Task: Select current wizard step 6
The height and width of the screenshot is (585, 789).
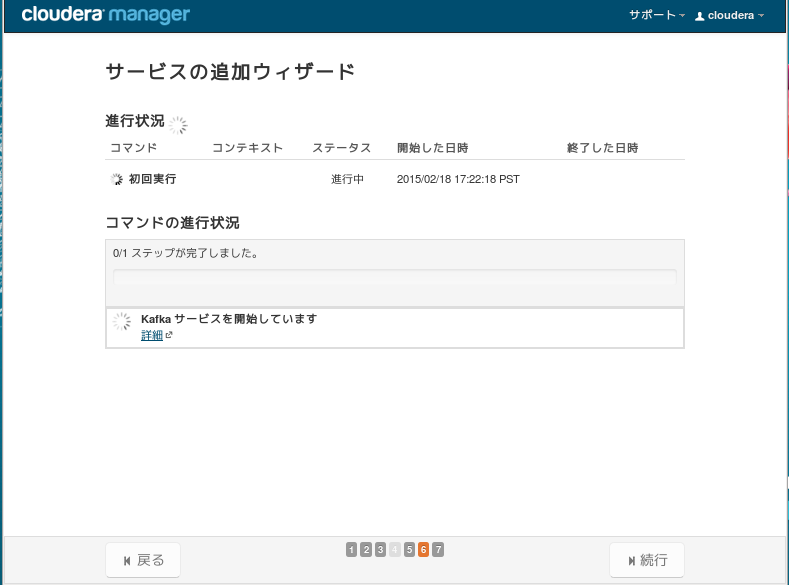Action: (423, 550)
